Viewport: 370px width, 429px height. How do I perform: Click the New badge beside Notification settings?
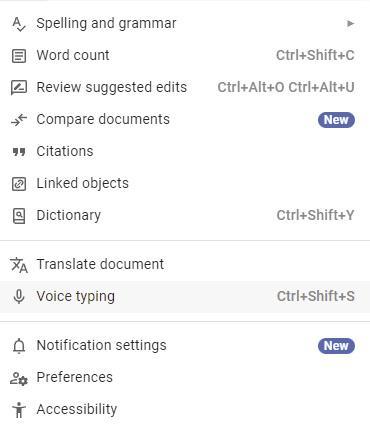pos(336,346)
